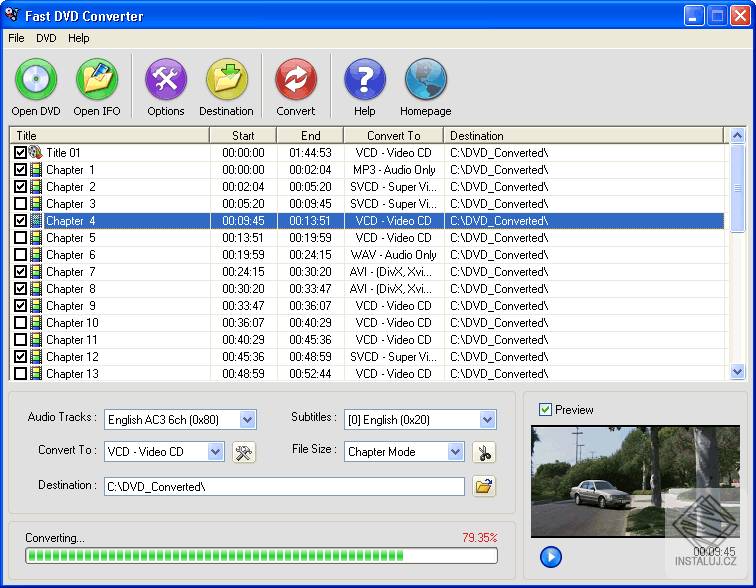Screen dimensions: 756x588
Task: Click the Fast DVD Converter title bar app icon
Action: [x=13, y=15]
